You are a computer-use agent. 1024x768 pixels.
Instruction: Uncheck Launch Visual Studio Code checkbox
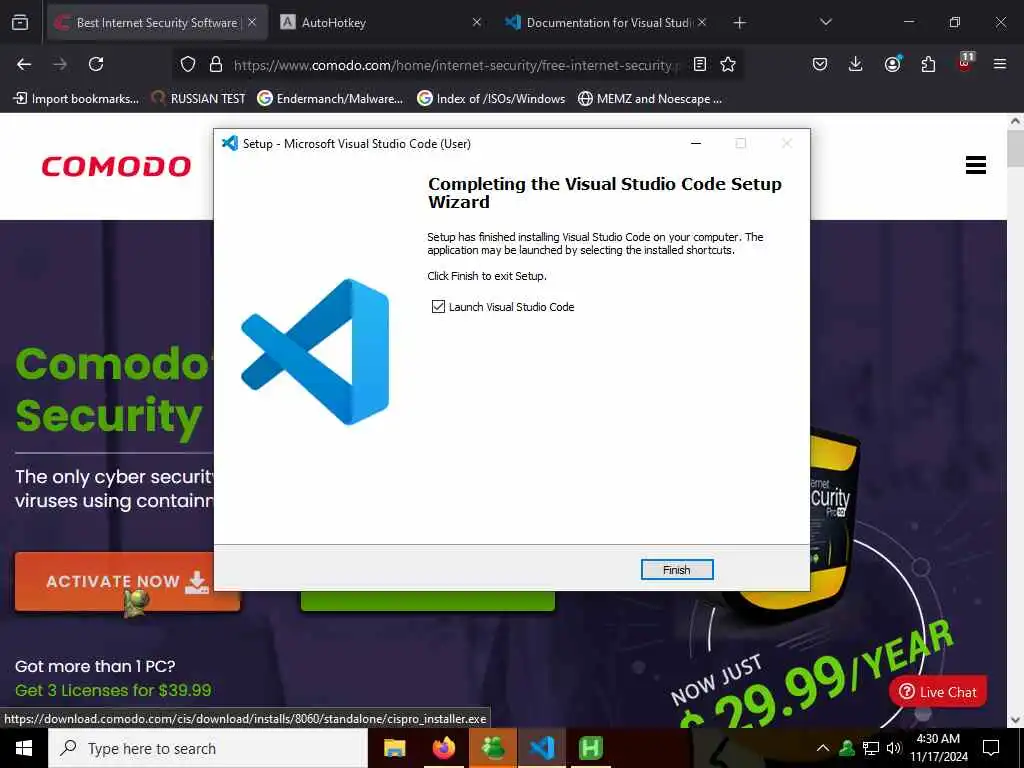click(438, 306)
